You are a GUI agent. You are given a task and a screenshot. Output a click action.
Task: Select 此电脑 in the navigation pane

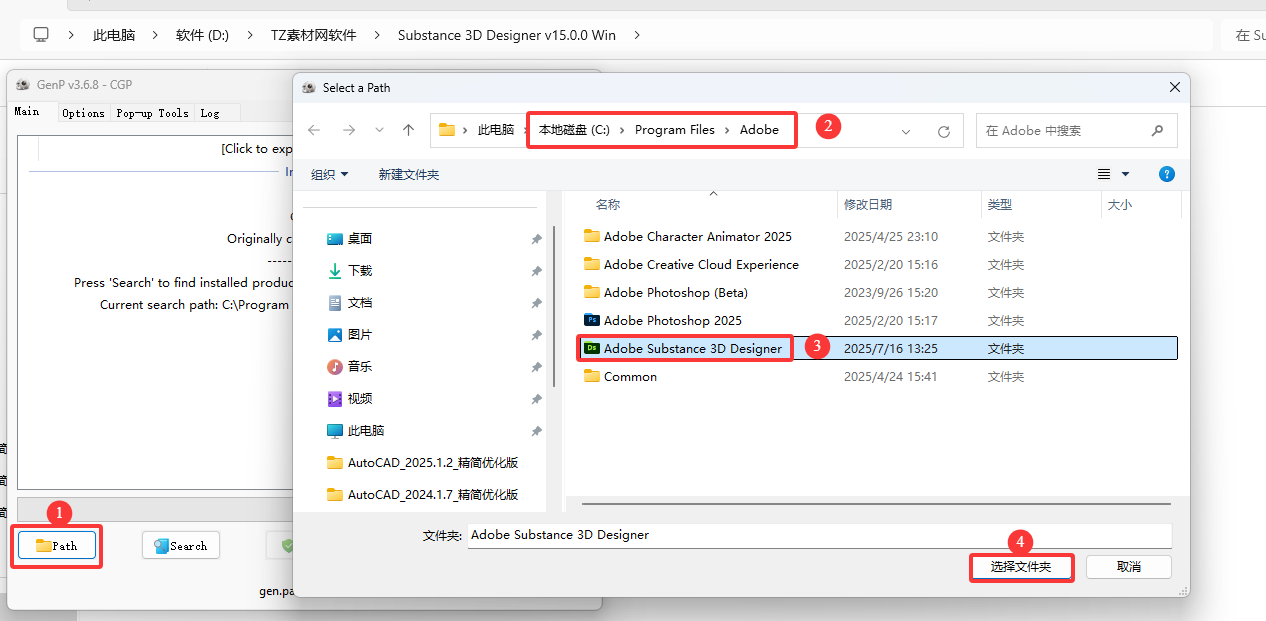(366, 430)
